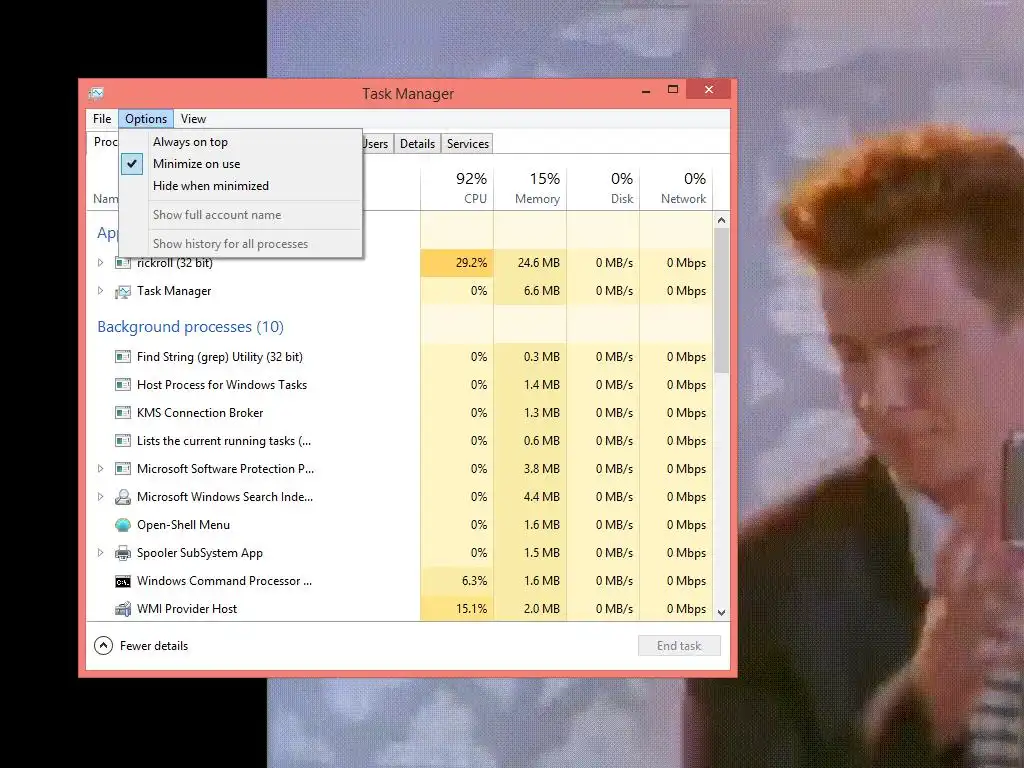Click the scrollbar down arrow
The width and height of the screenshot is (1024, 768).
722,613
